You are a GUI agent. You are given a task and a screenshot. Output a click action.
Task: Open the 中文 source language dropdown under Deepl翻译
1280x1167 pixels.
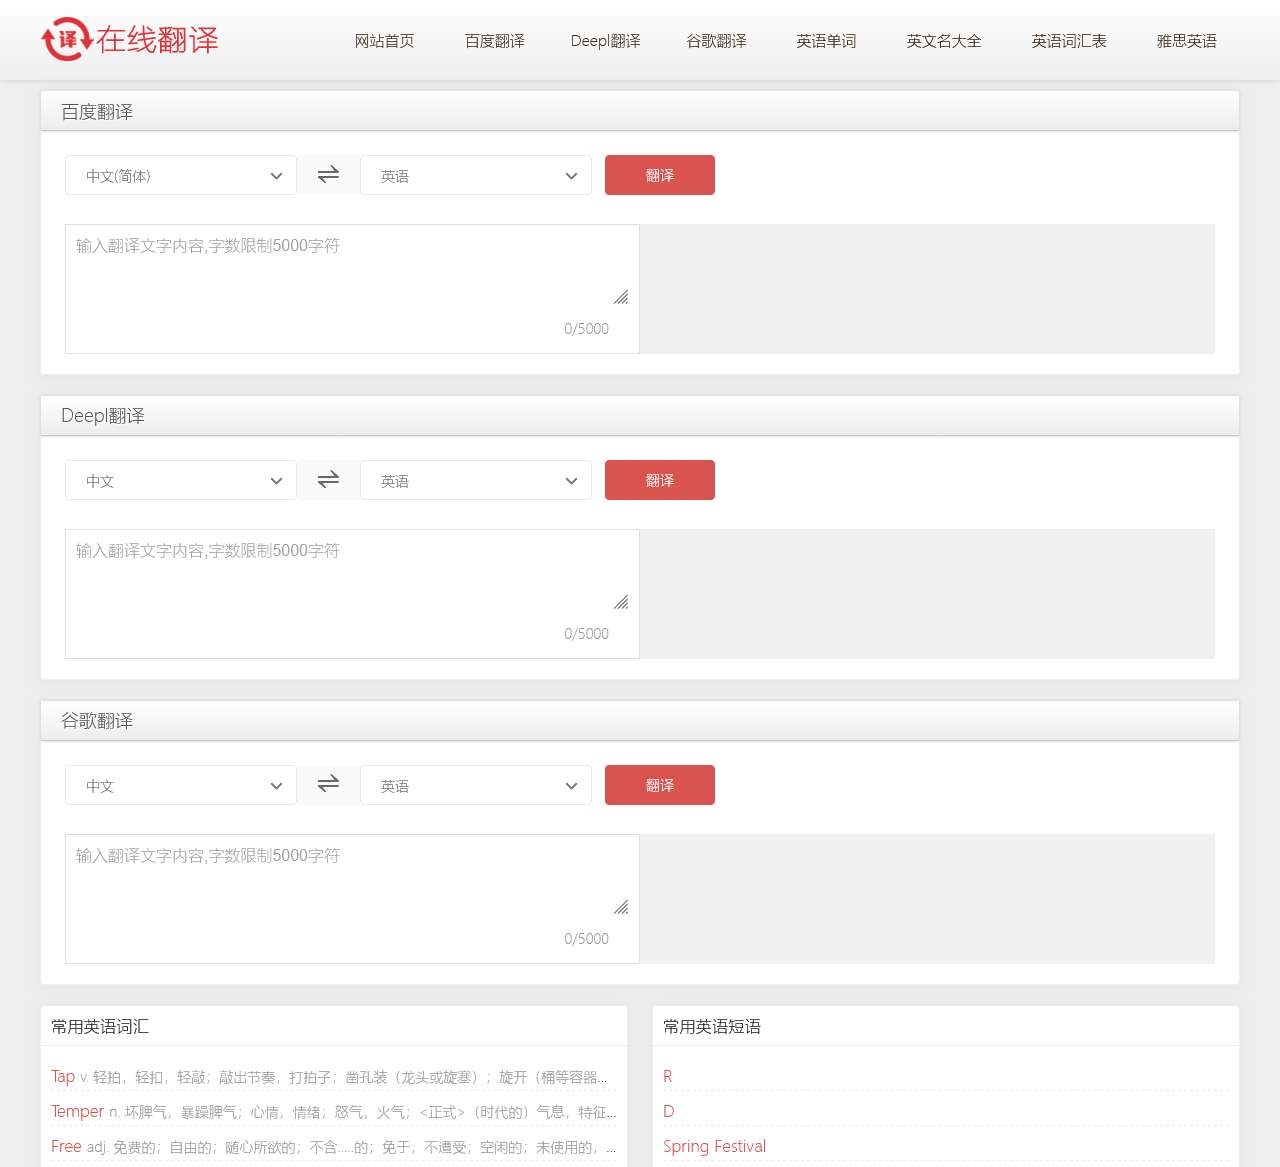click(180, 480)
